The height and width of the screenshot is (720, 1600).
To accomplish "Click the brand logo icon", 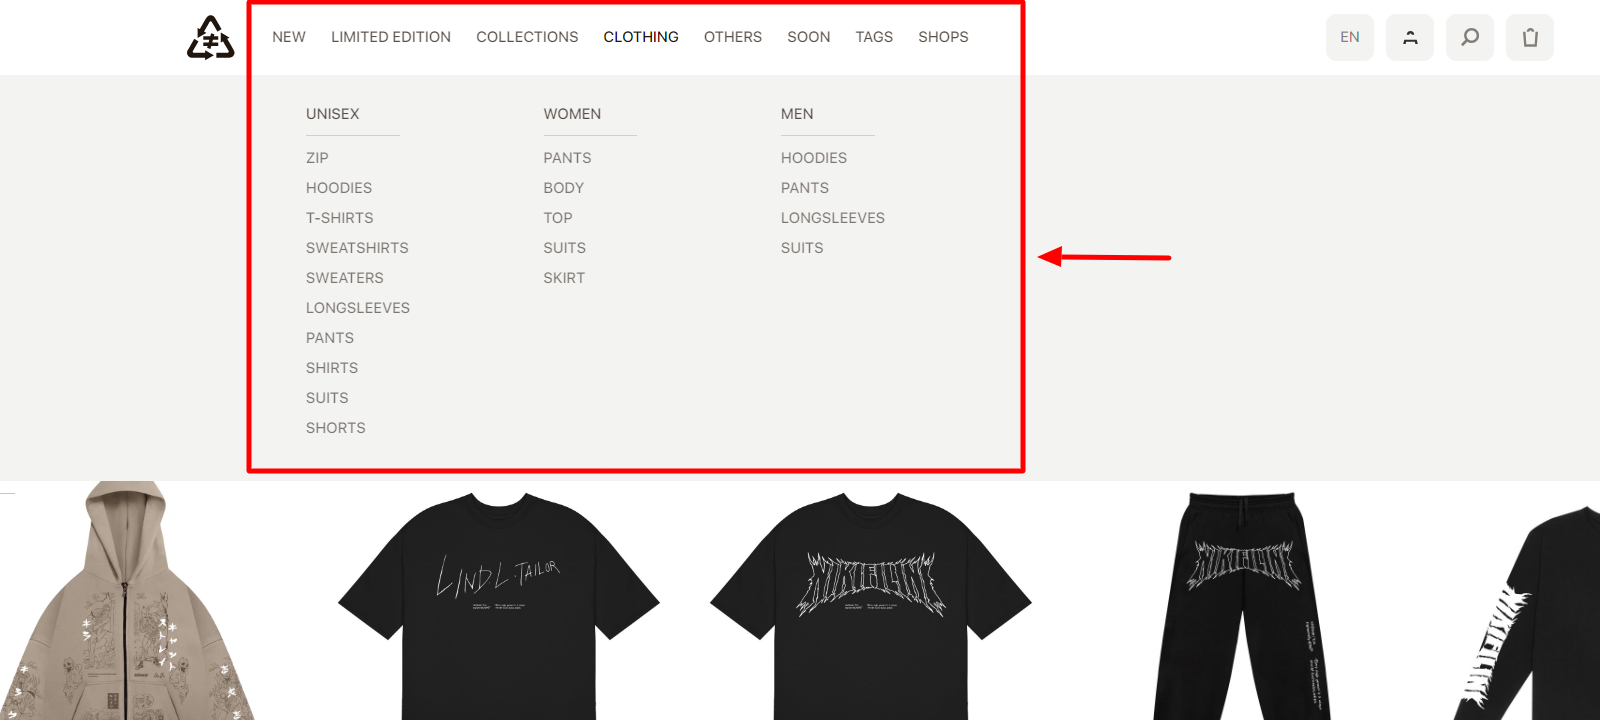I will [210, 37].
